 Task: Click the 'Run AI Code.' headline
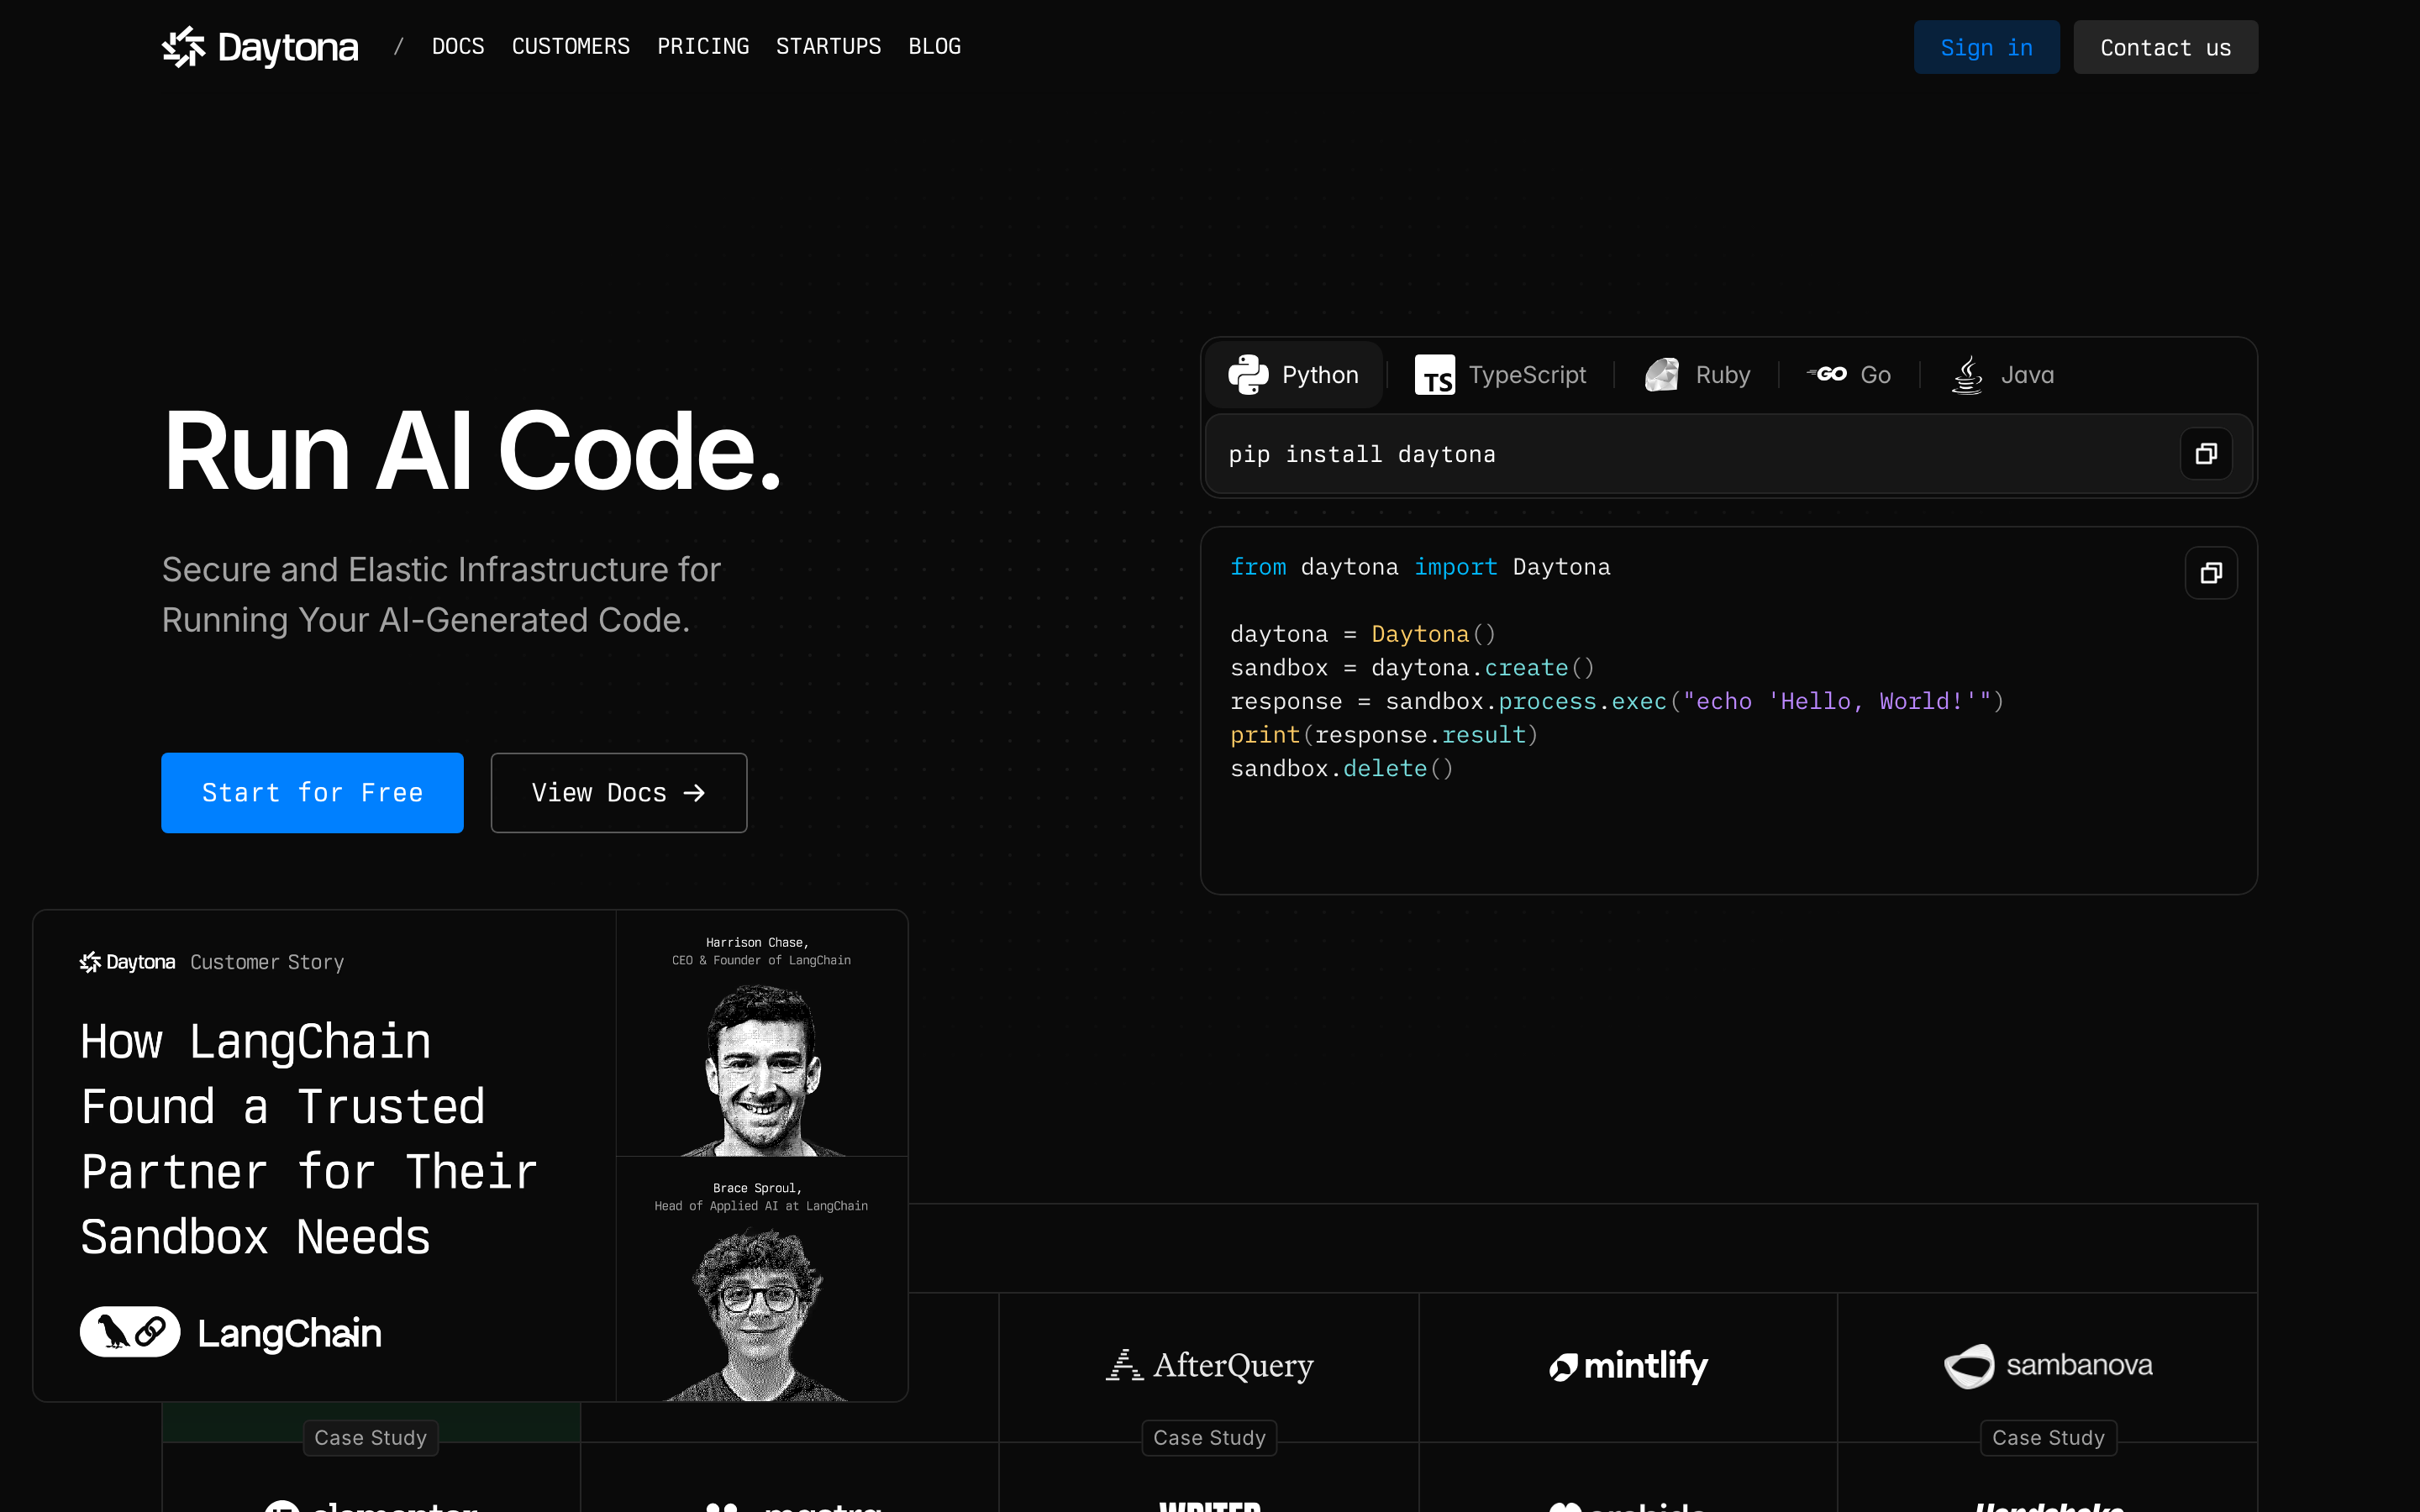click(x=471, y=452)
